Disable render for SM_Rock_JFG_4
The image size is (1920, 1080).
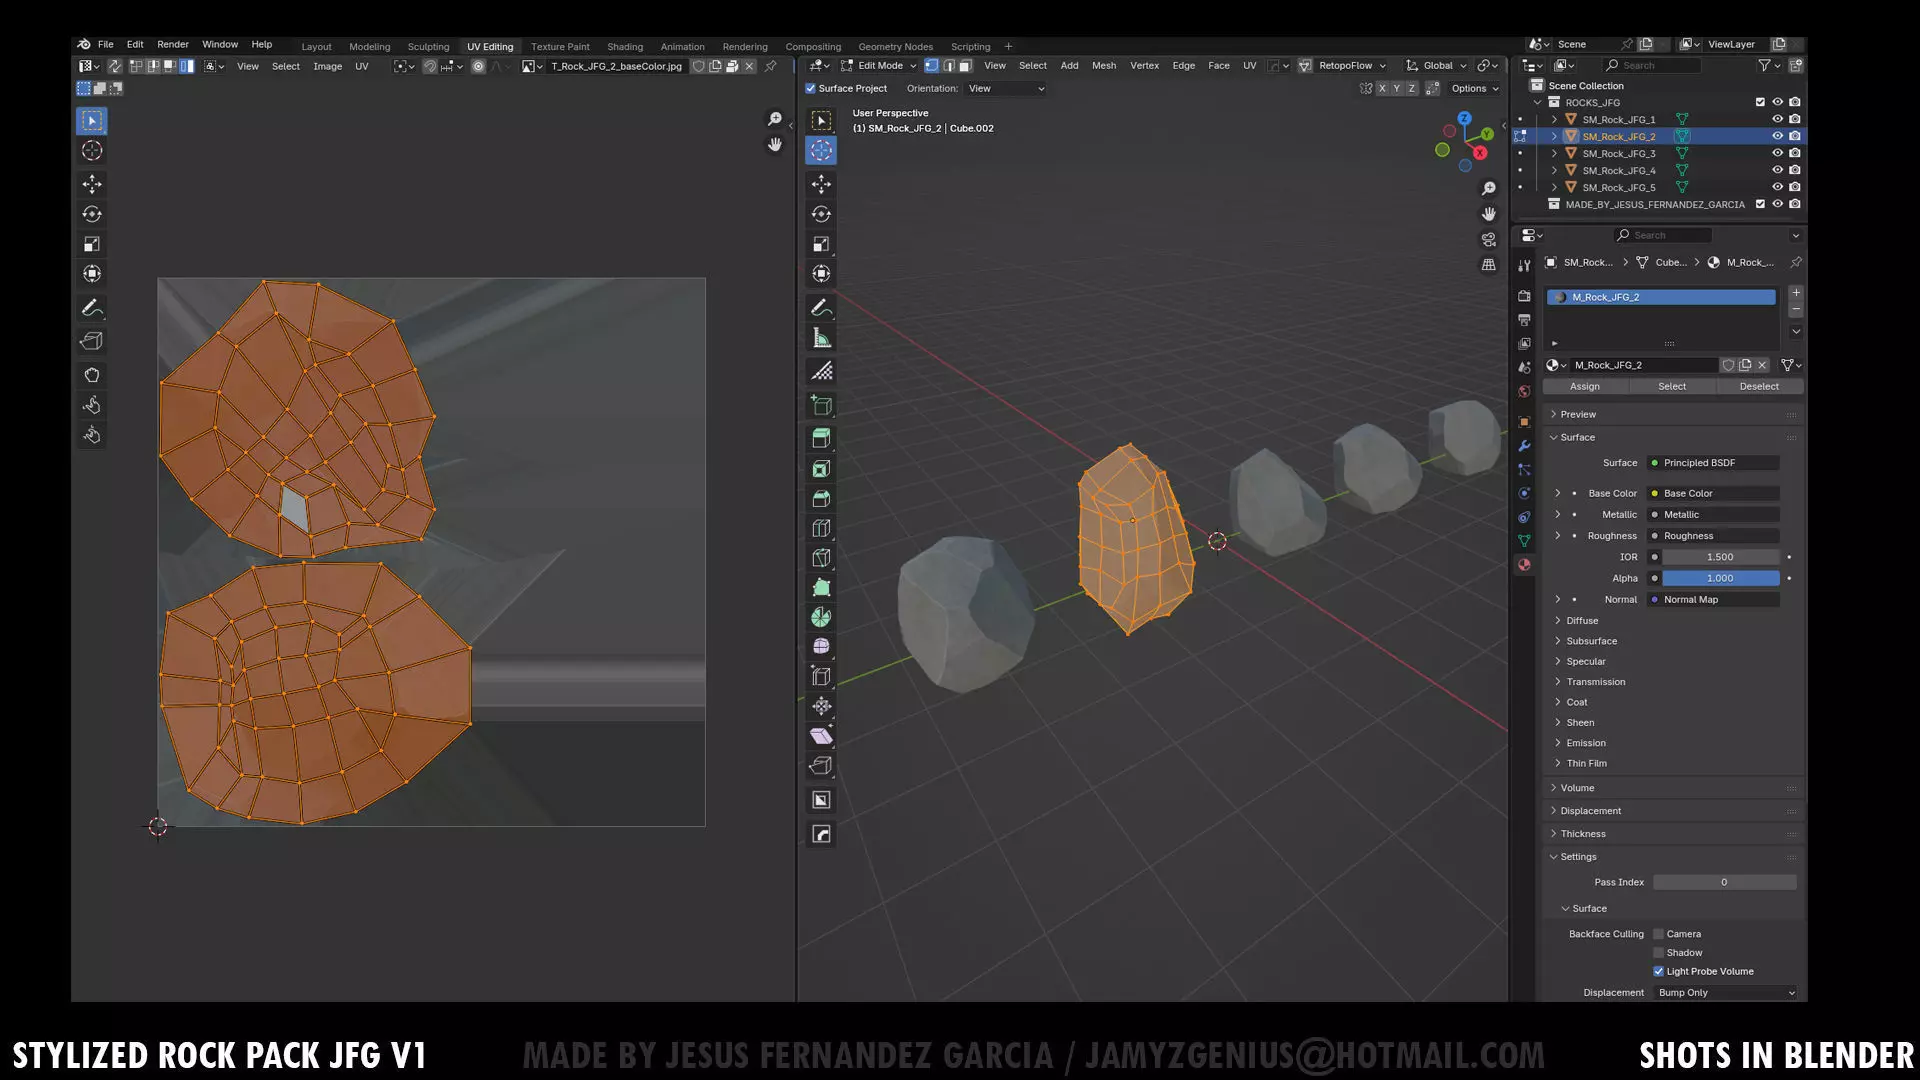[x=1795, y=170]
